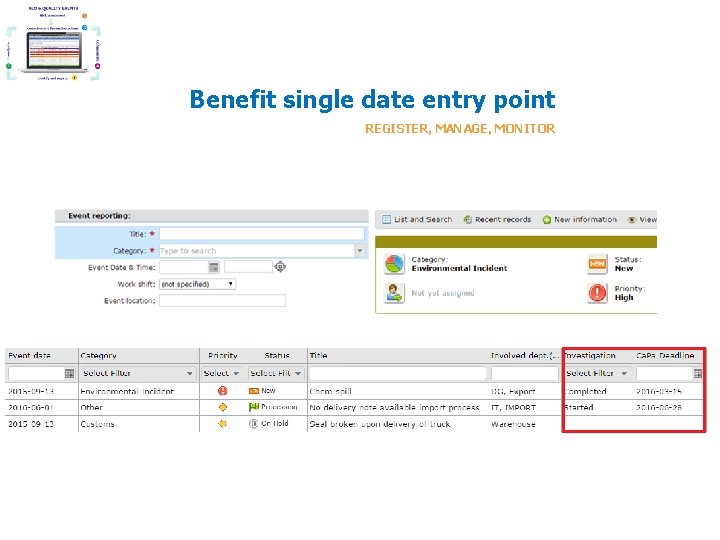The width and height of the screenshot is (720, 540).
Task: Focus the Title column filter field
Action: 398,373
